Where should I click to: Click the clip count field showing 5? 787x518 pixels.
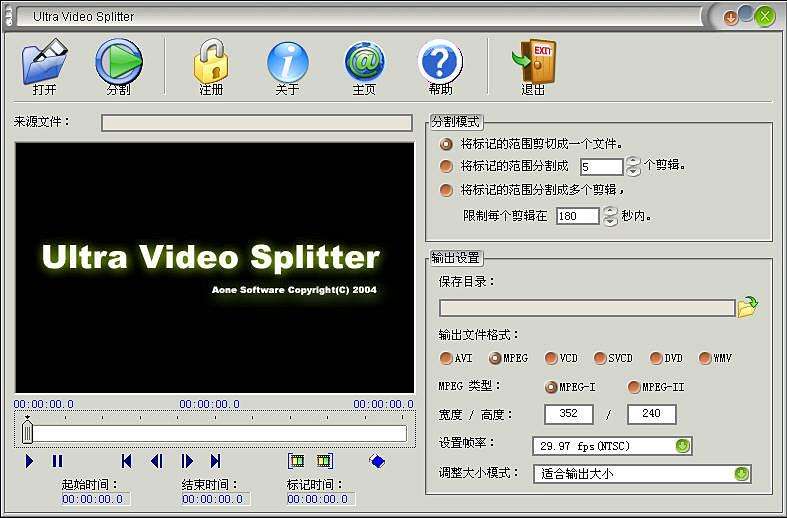(x=601, y=167)
